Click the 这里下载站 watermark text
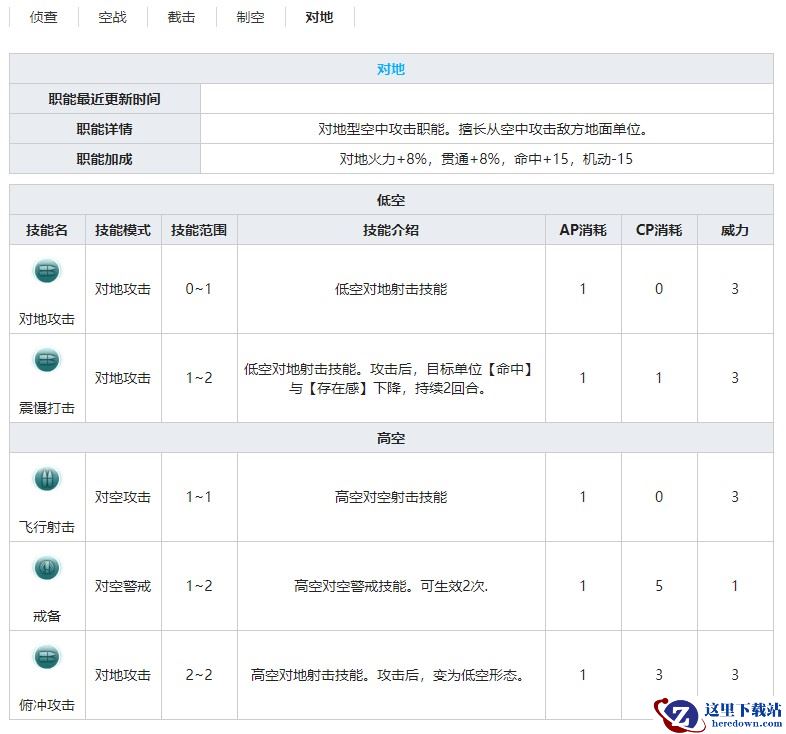 tap(742, 709)
